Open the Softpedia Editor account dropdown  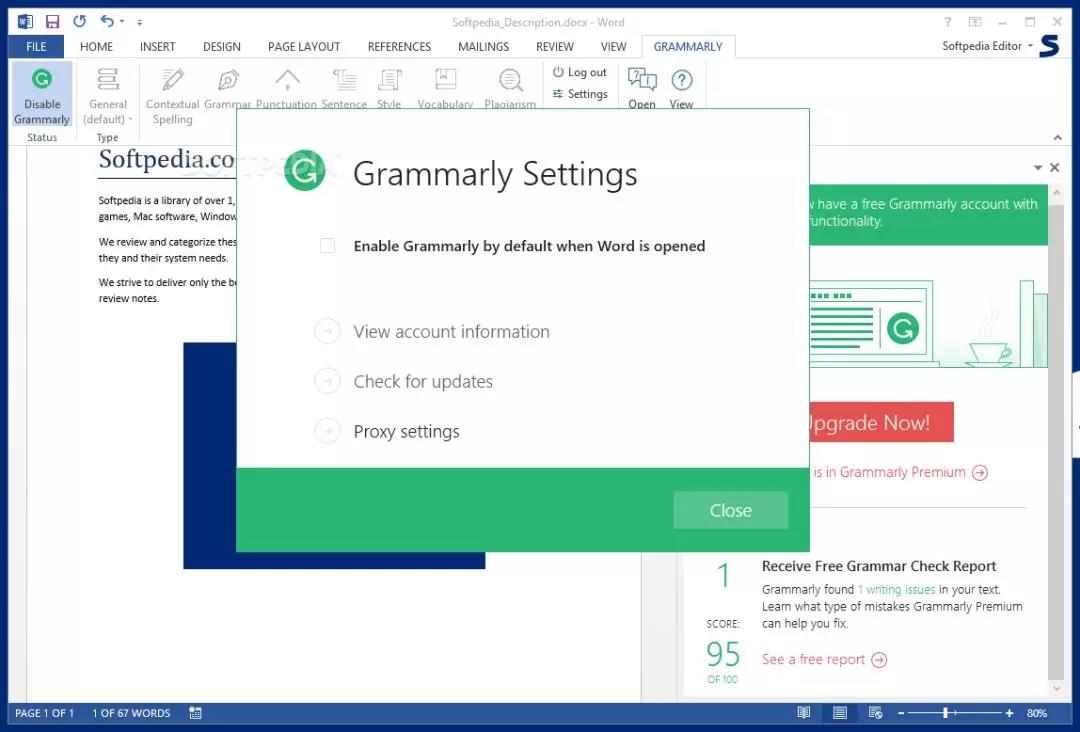coord(988,46)
